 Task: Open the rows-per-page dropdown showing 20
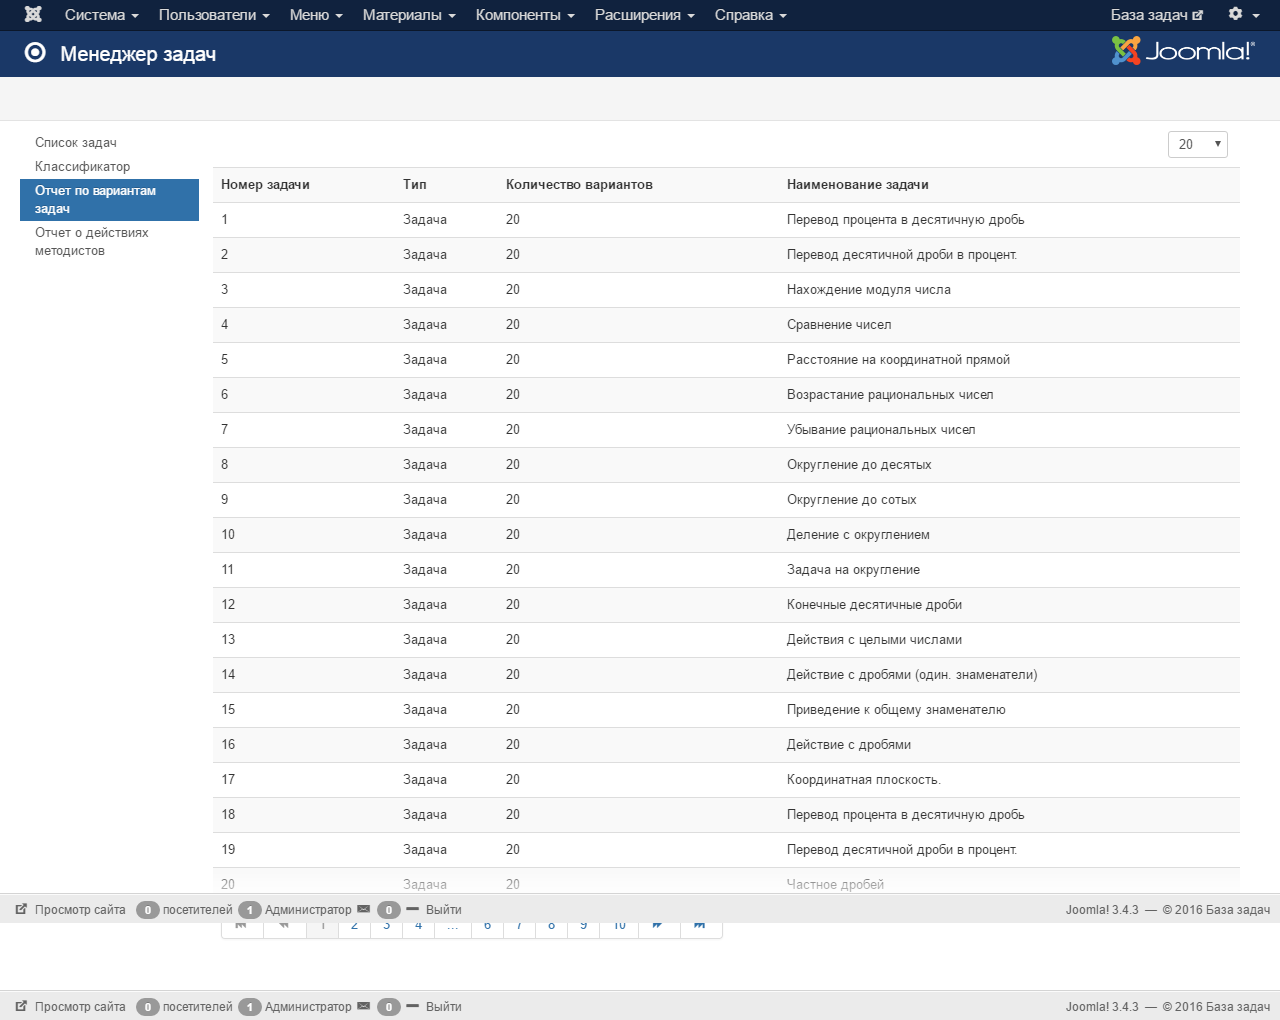1197,144
